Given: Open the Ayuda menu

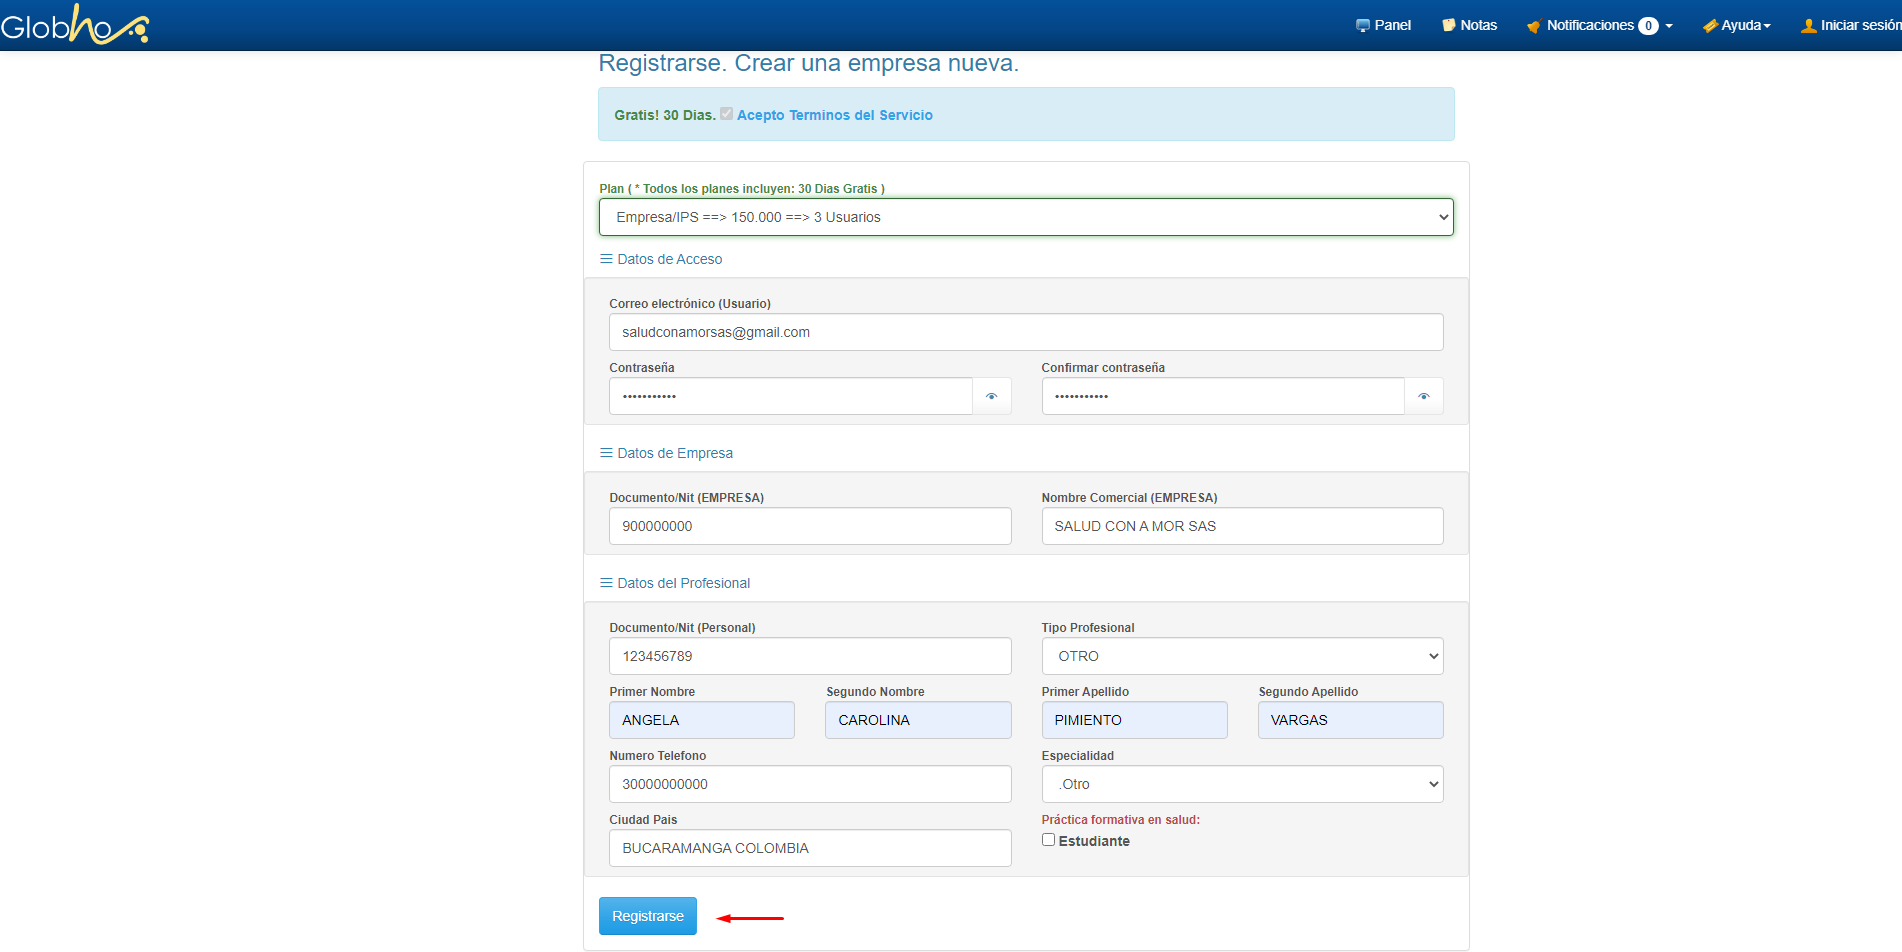Looking at the screenshot, I should 1737,26.
